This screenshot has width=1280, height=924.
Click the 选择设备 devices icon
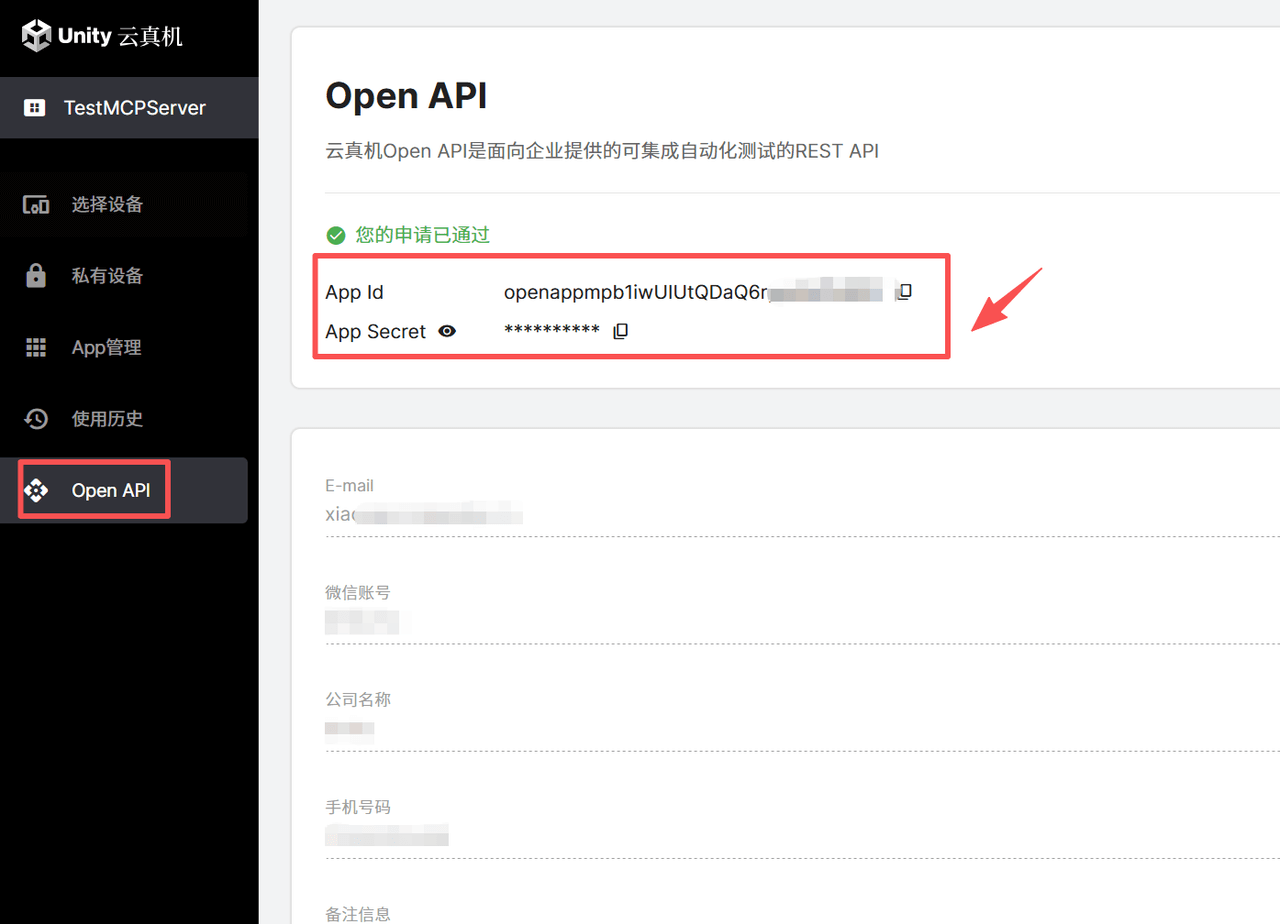click(x=36, y=205)
